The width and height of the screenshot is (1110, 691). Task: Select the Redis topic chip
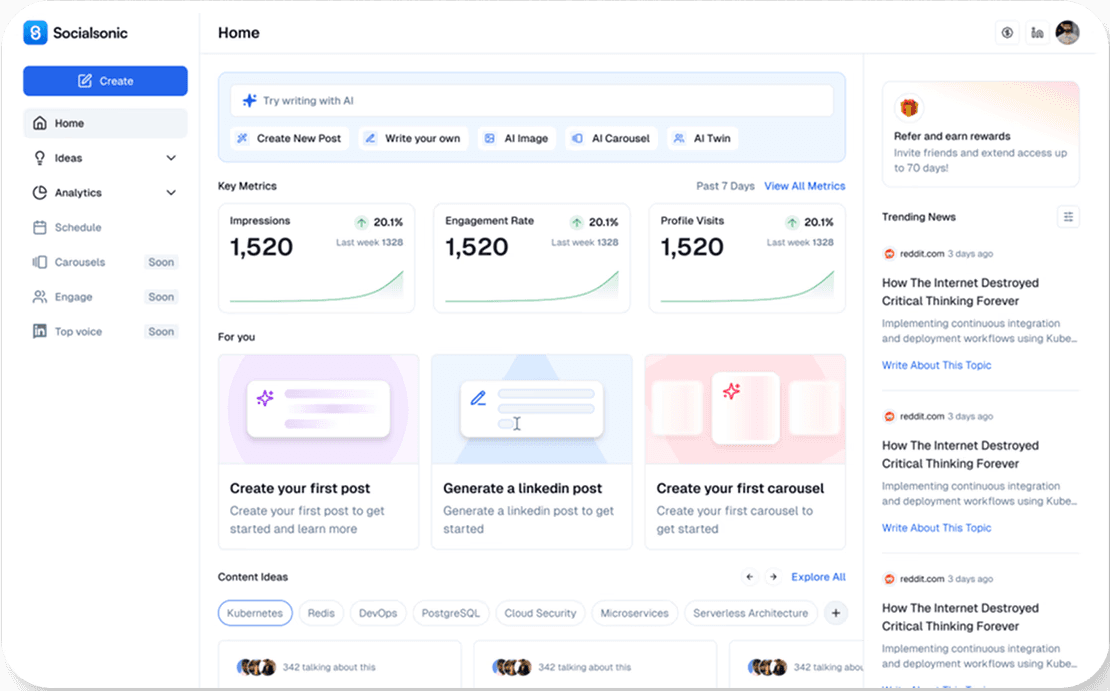(x=321, y=613)
